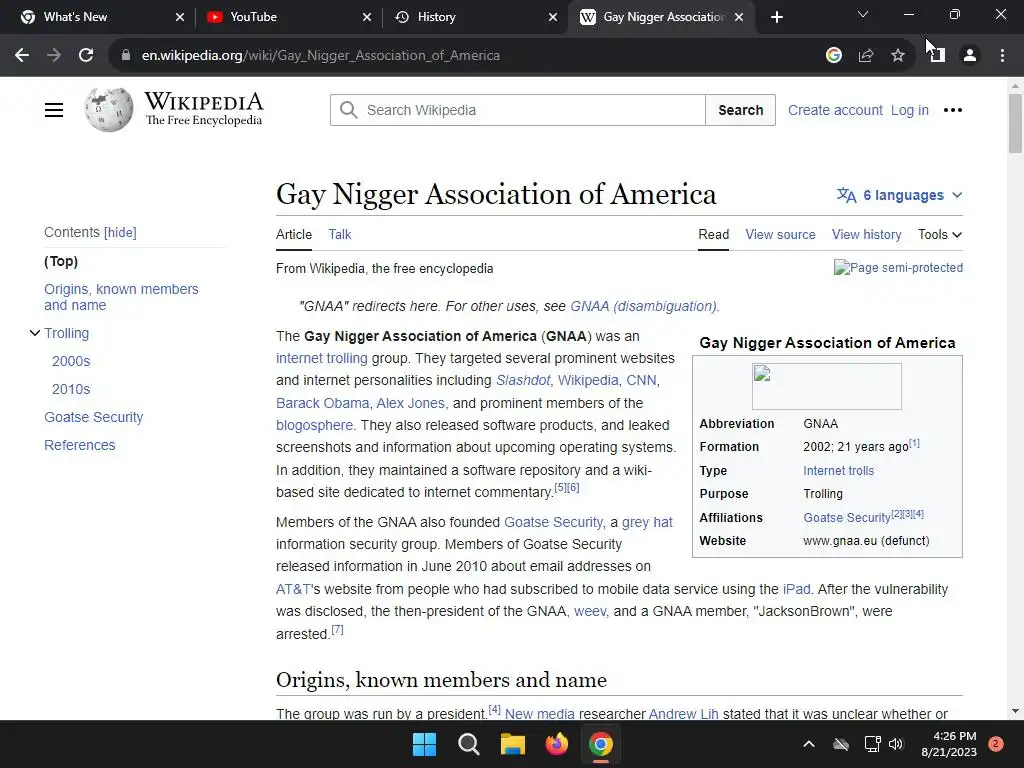Open Firefox from the taskbar
1024x768 pixels.
(x=556, y=744)
